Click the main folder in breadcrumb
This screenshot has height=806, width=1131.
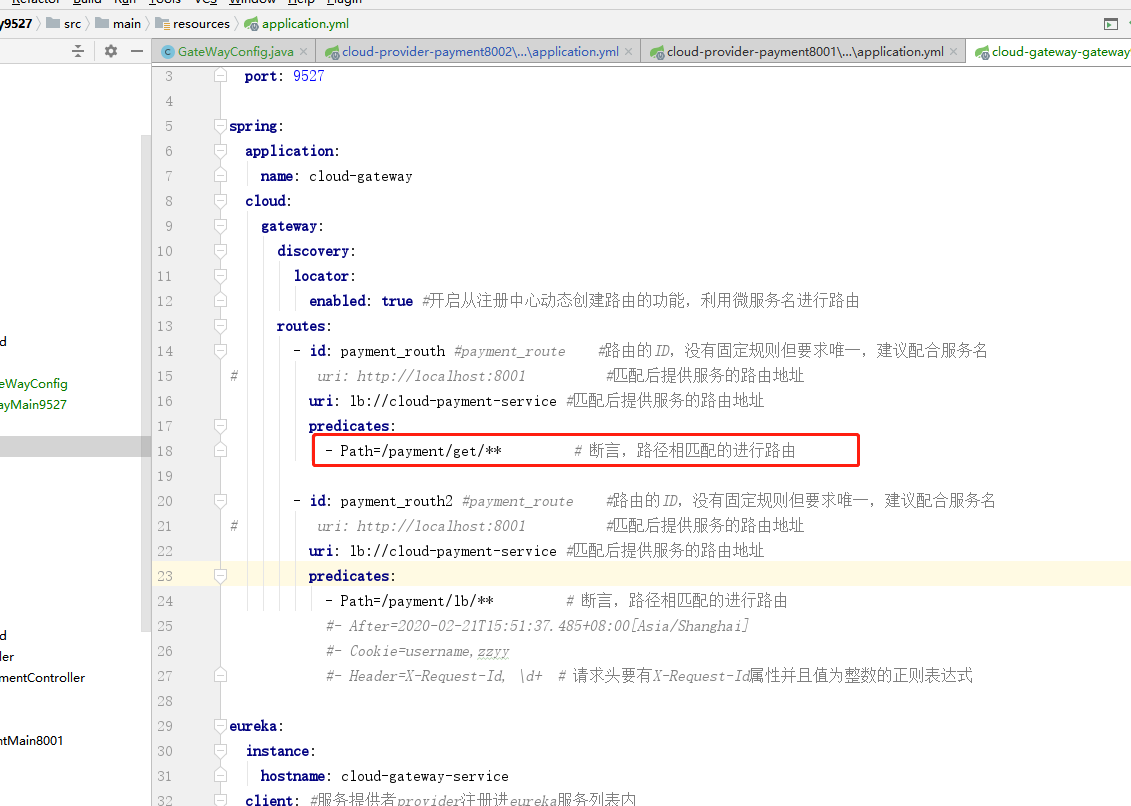[x=118, y=24]
